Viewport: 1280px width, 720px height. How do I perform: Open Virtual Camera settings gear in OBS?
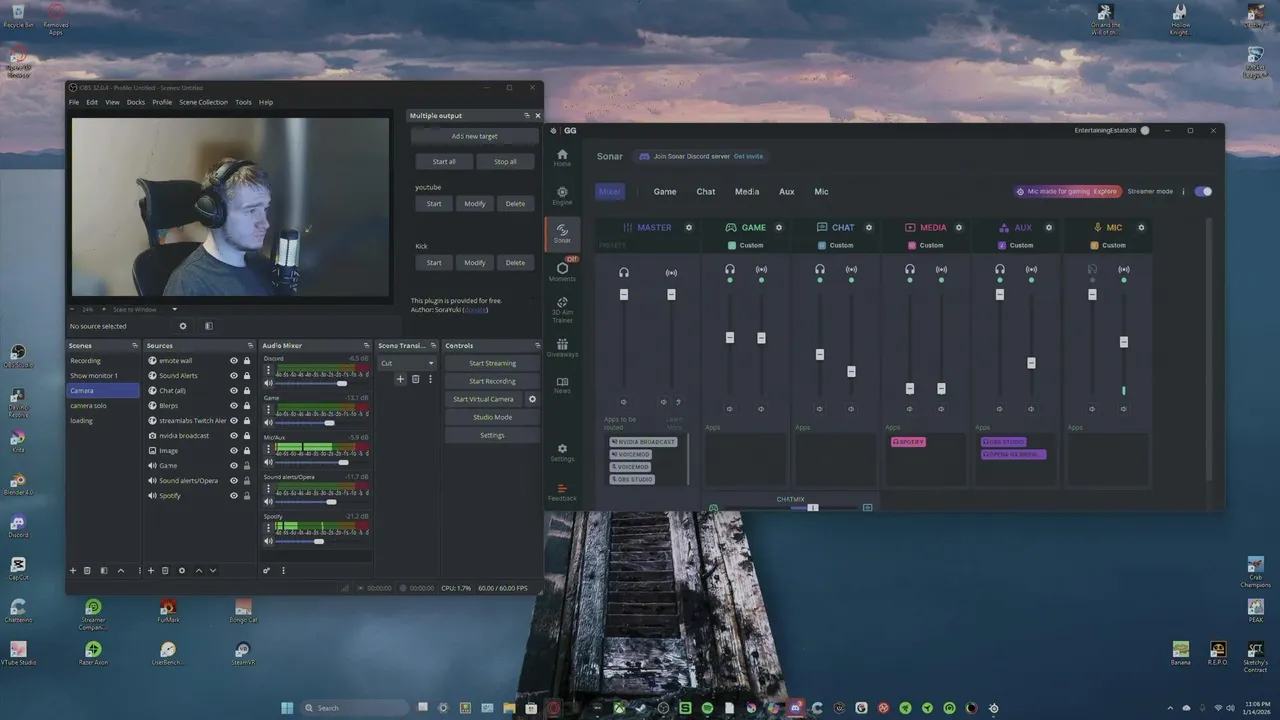532,399
